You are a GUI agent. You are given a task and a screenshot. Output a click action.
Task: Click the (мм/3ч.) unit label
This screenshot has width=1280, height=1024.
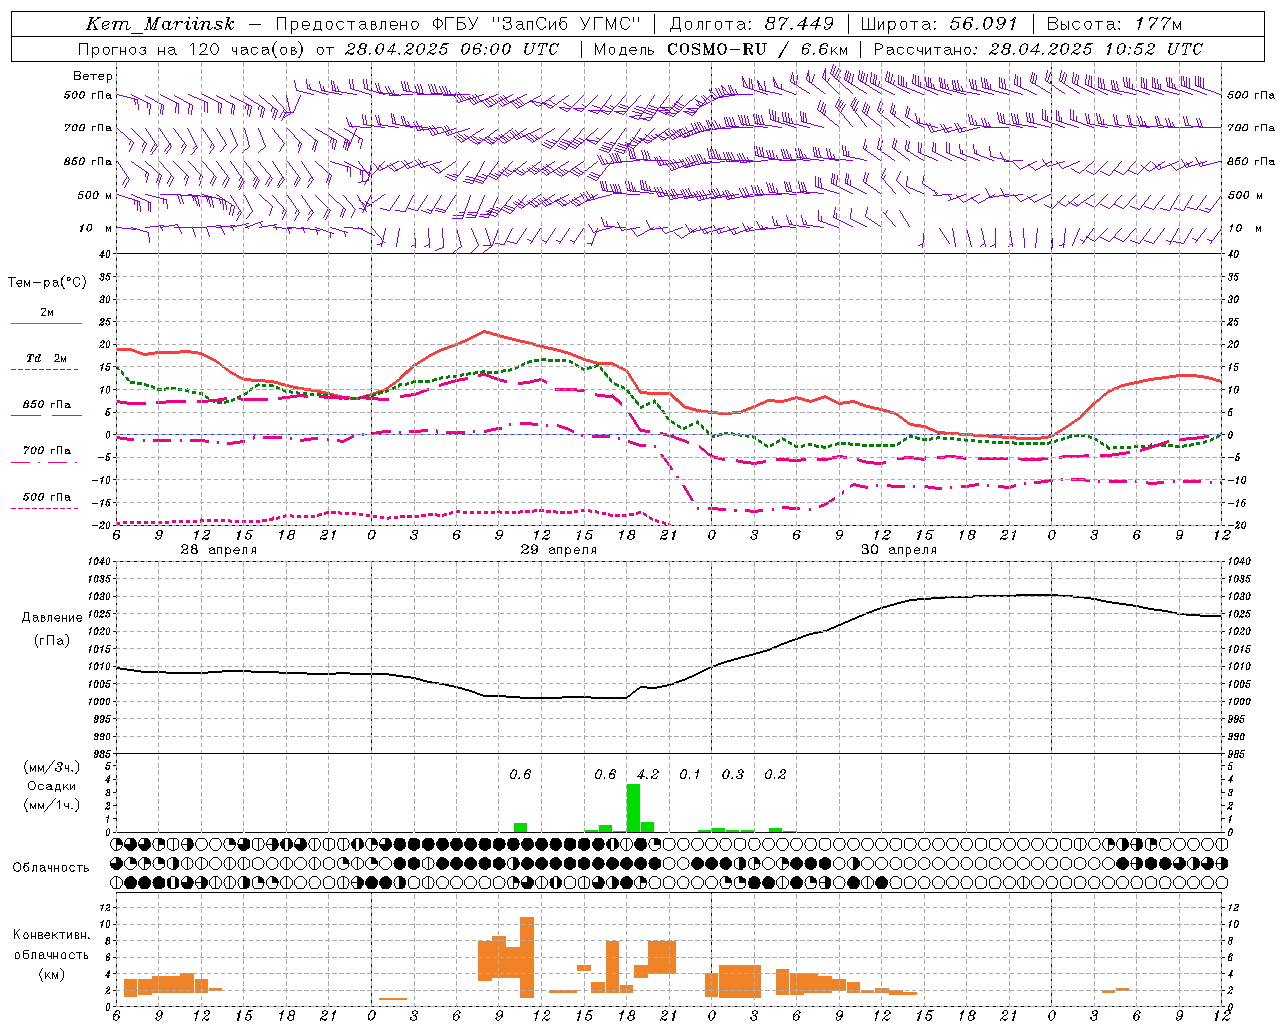(x=52, y=767)
